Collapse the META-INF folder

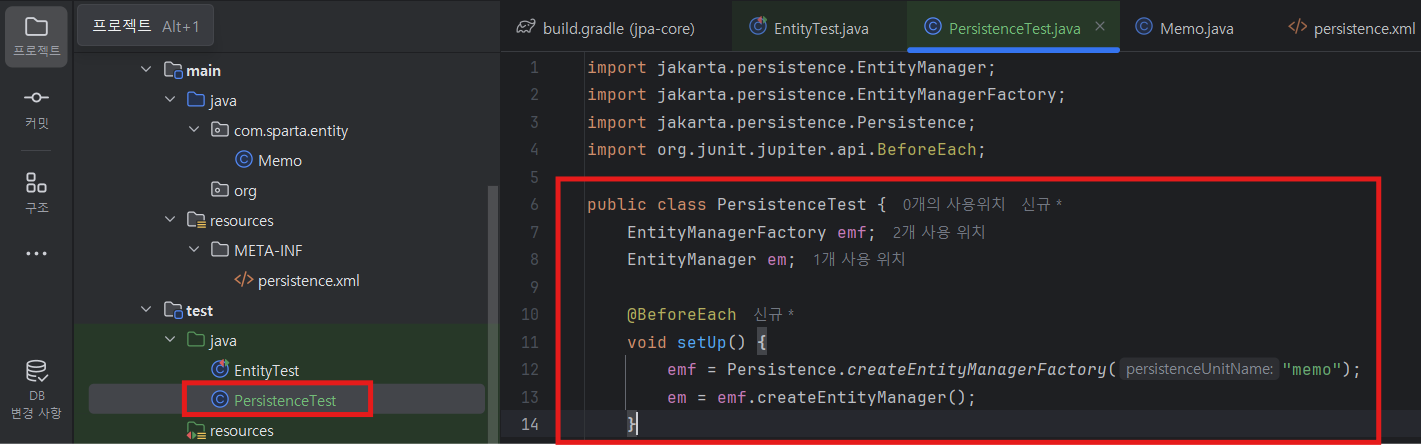(194, 250)
